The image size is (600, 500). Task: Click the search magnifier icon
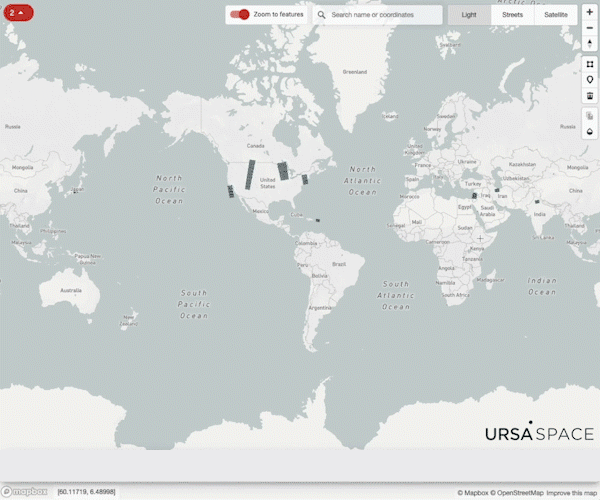[321, 15]
